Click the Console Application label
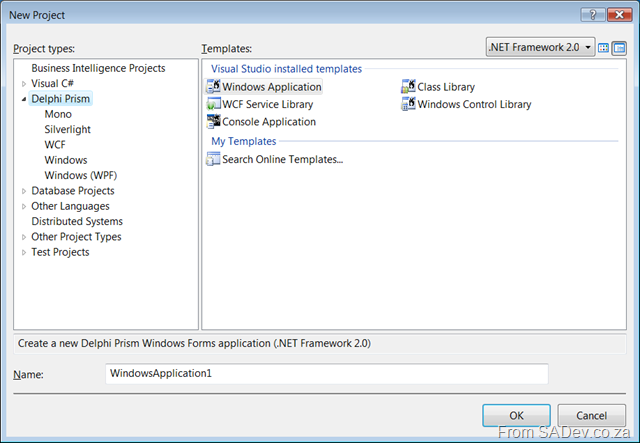The height and width of the screenshot is (443, 640). tap(269, 122)
